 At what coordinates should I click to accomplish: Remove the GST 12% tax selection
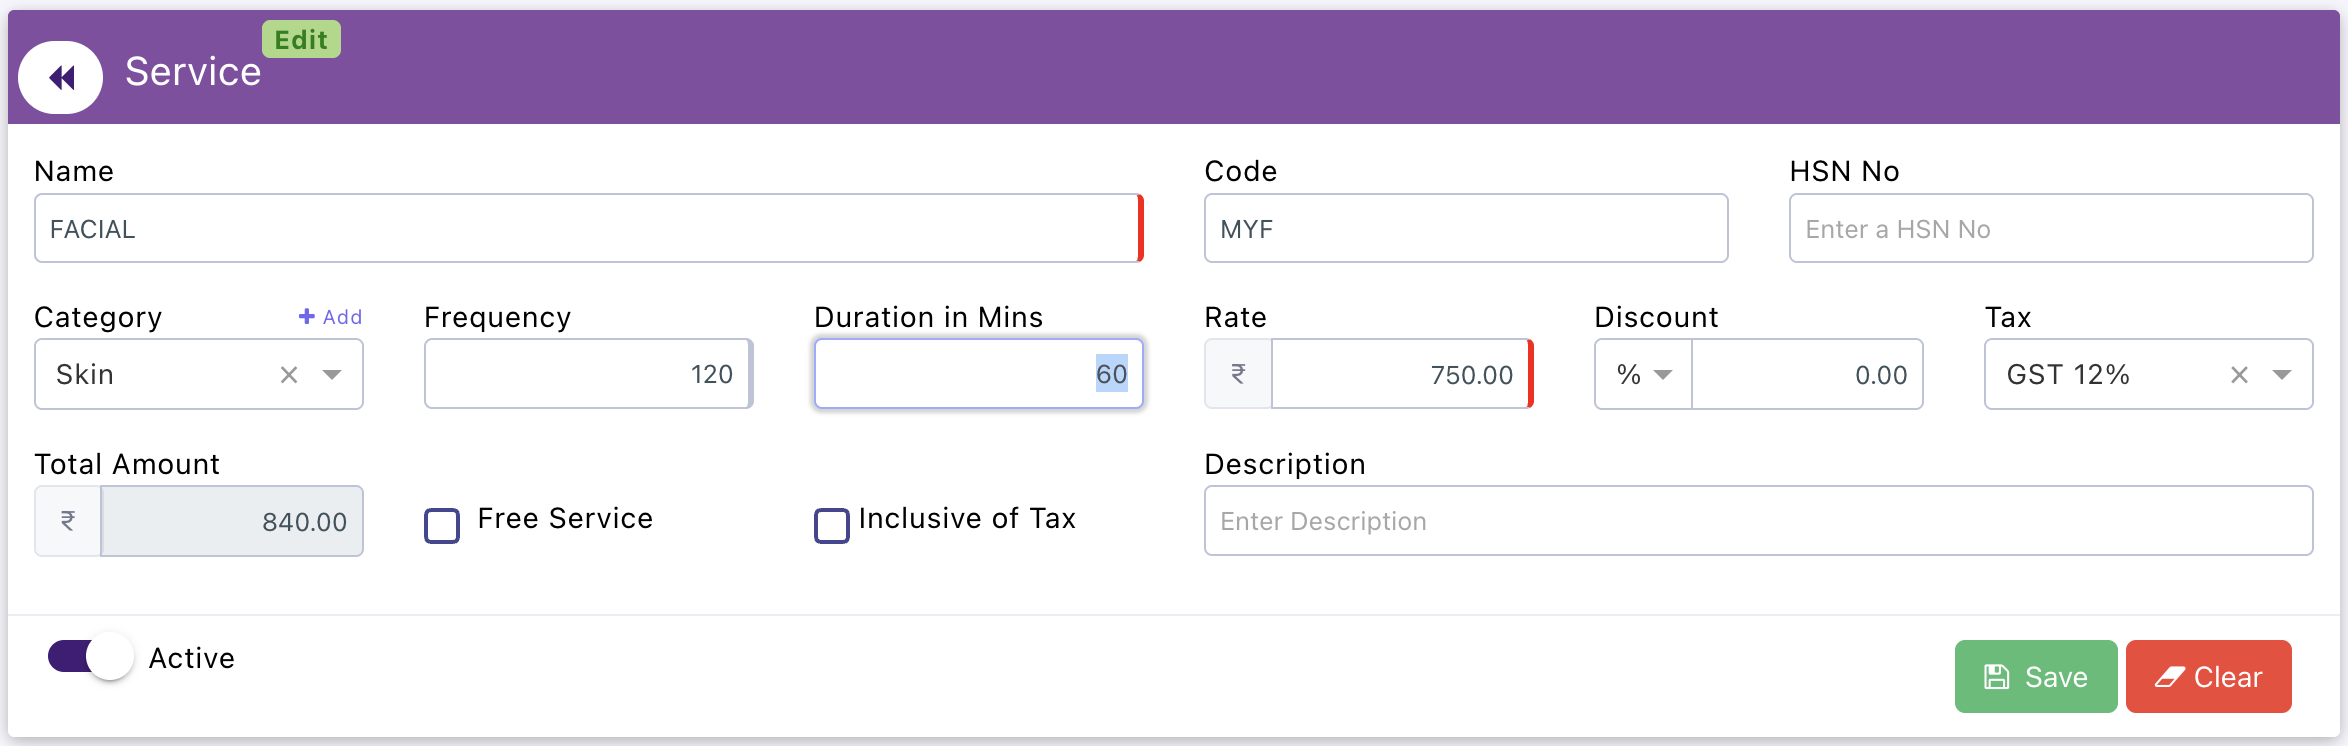[x=2239, y=375]
